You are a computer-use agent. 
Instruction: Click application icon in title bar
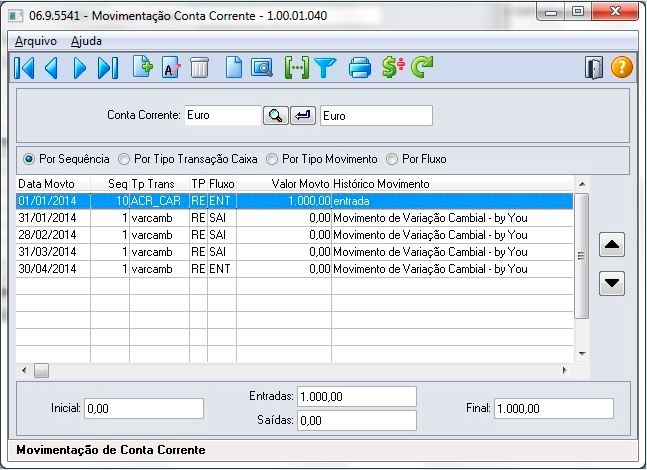pos(16,16)
